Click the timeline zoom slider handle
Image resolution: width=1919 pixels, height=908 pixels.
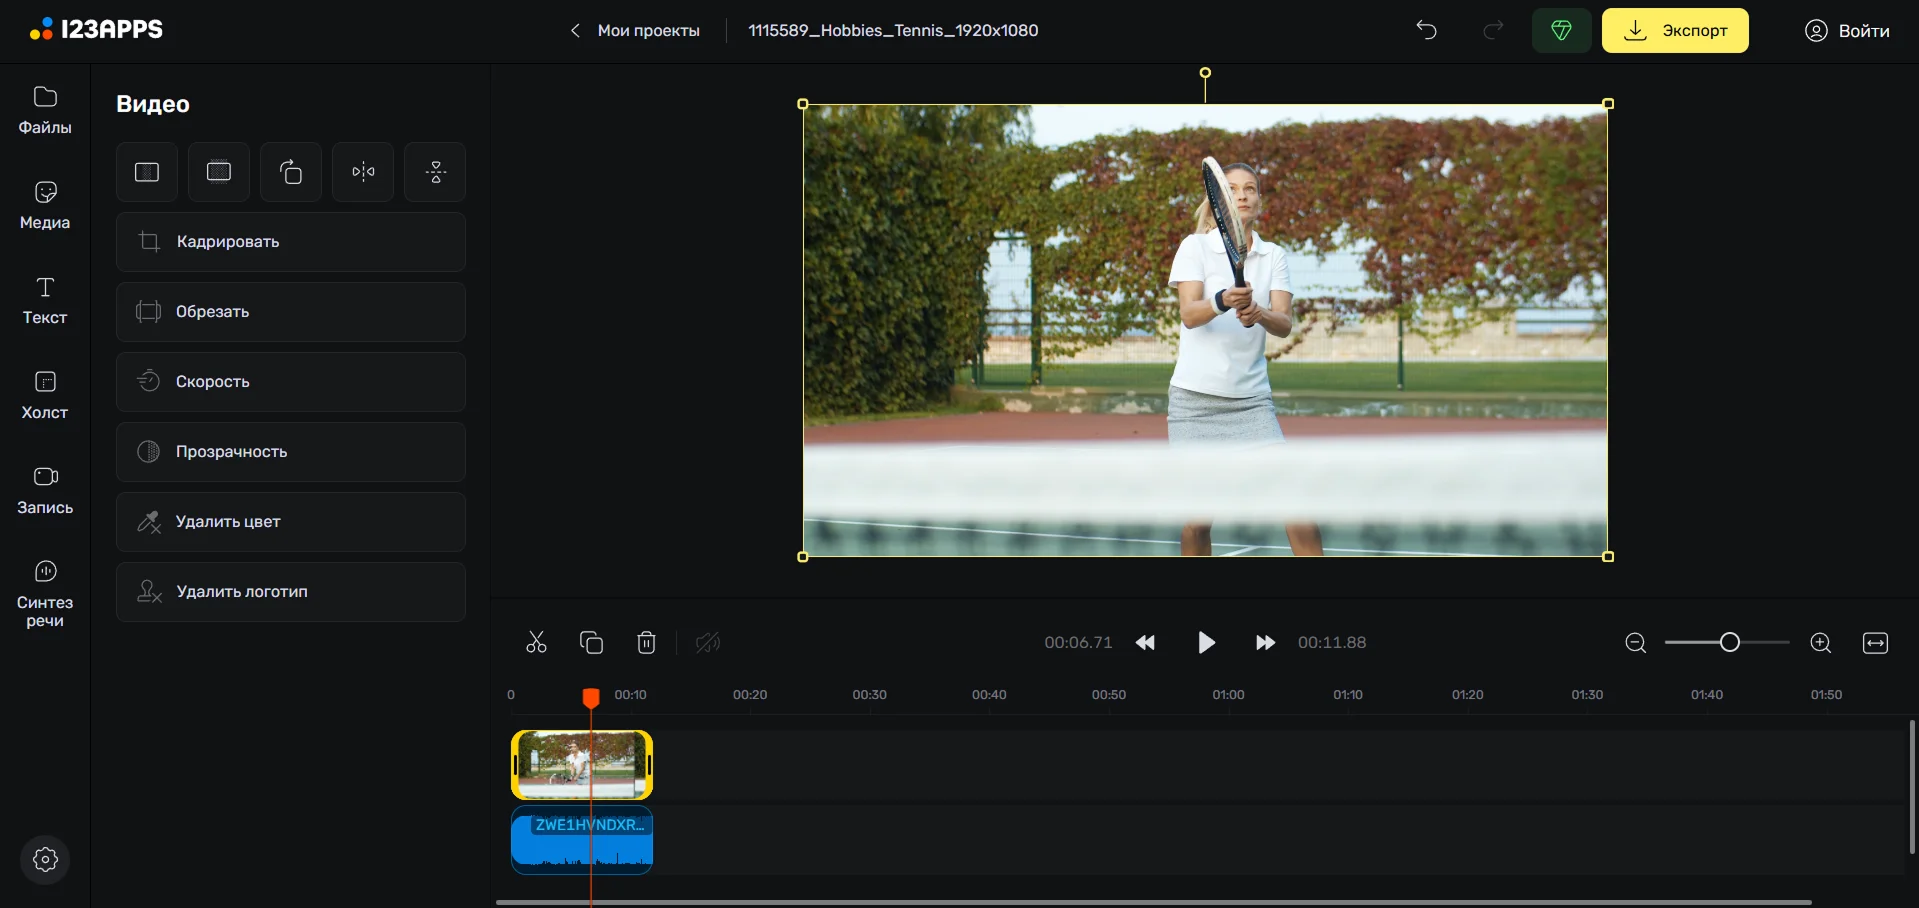coord(1730,642)
